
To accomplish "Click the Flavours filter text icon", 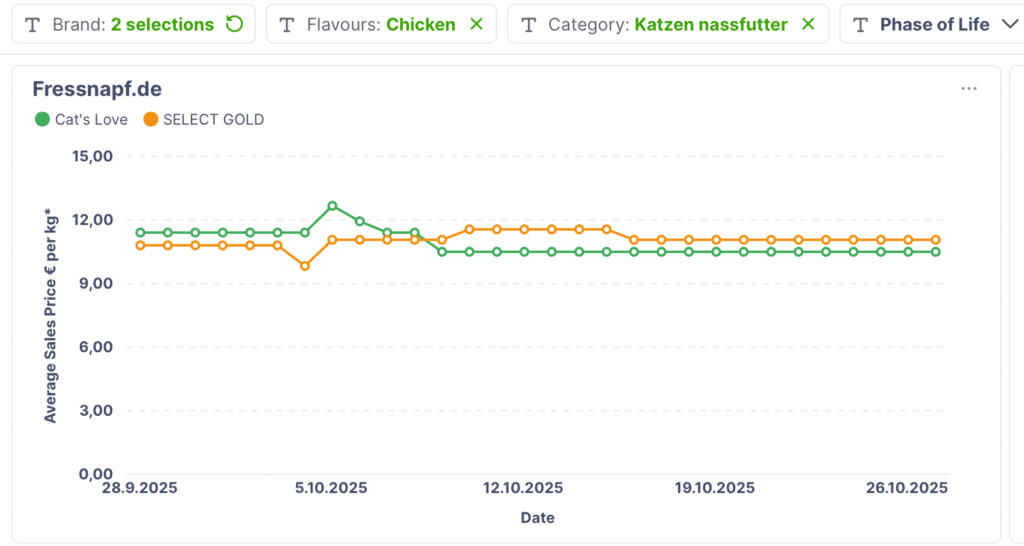I will (287, 24).
